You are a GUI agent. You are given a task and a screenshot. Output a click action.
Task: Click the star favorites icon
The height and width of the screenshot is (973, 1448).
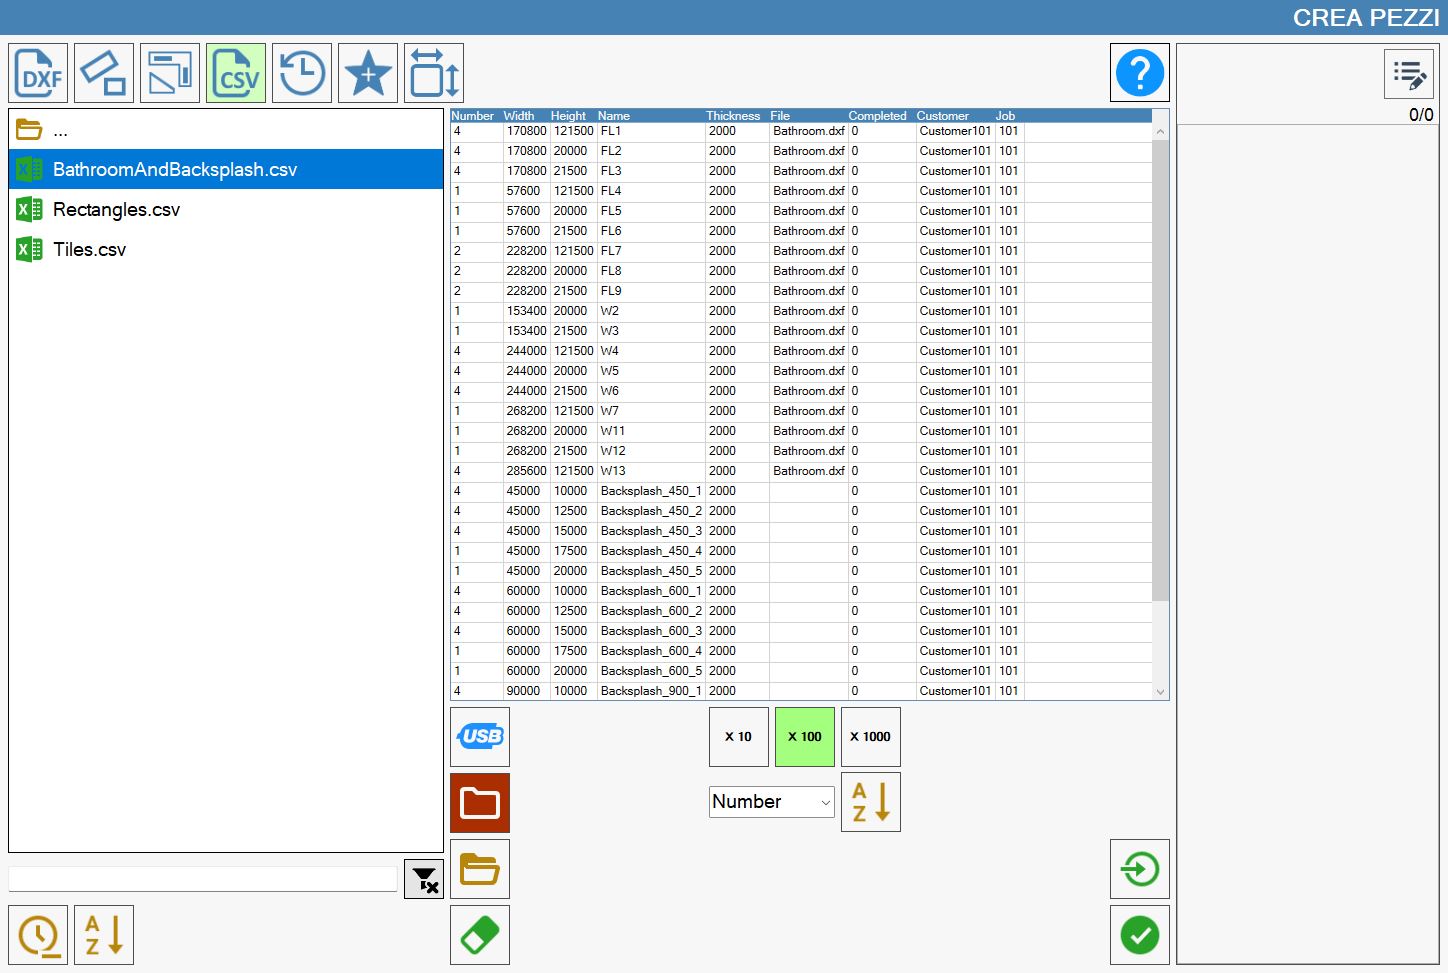(368, 73)
